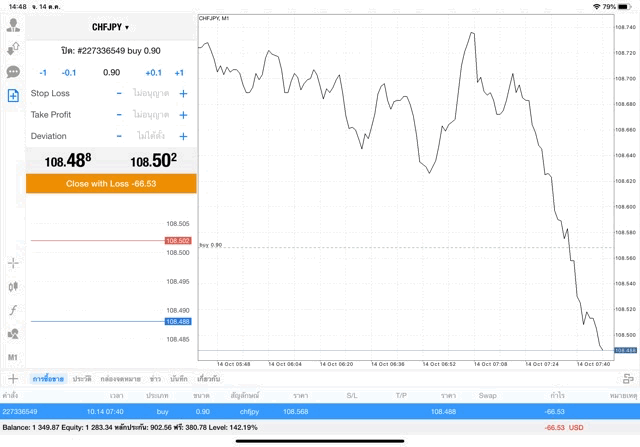Switch to the ประวัติ history tab
This screenshot has height=447, width=640.
[81, 379]
